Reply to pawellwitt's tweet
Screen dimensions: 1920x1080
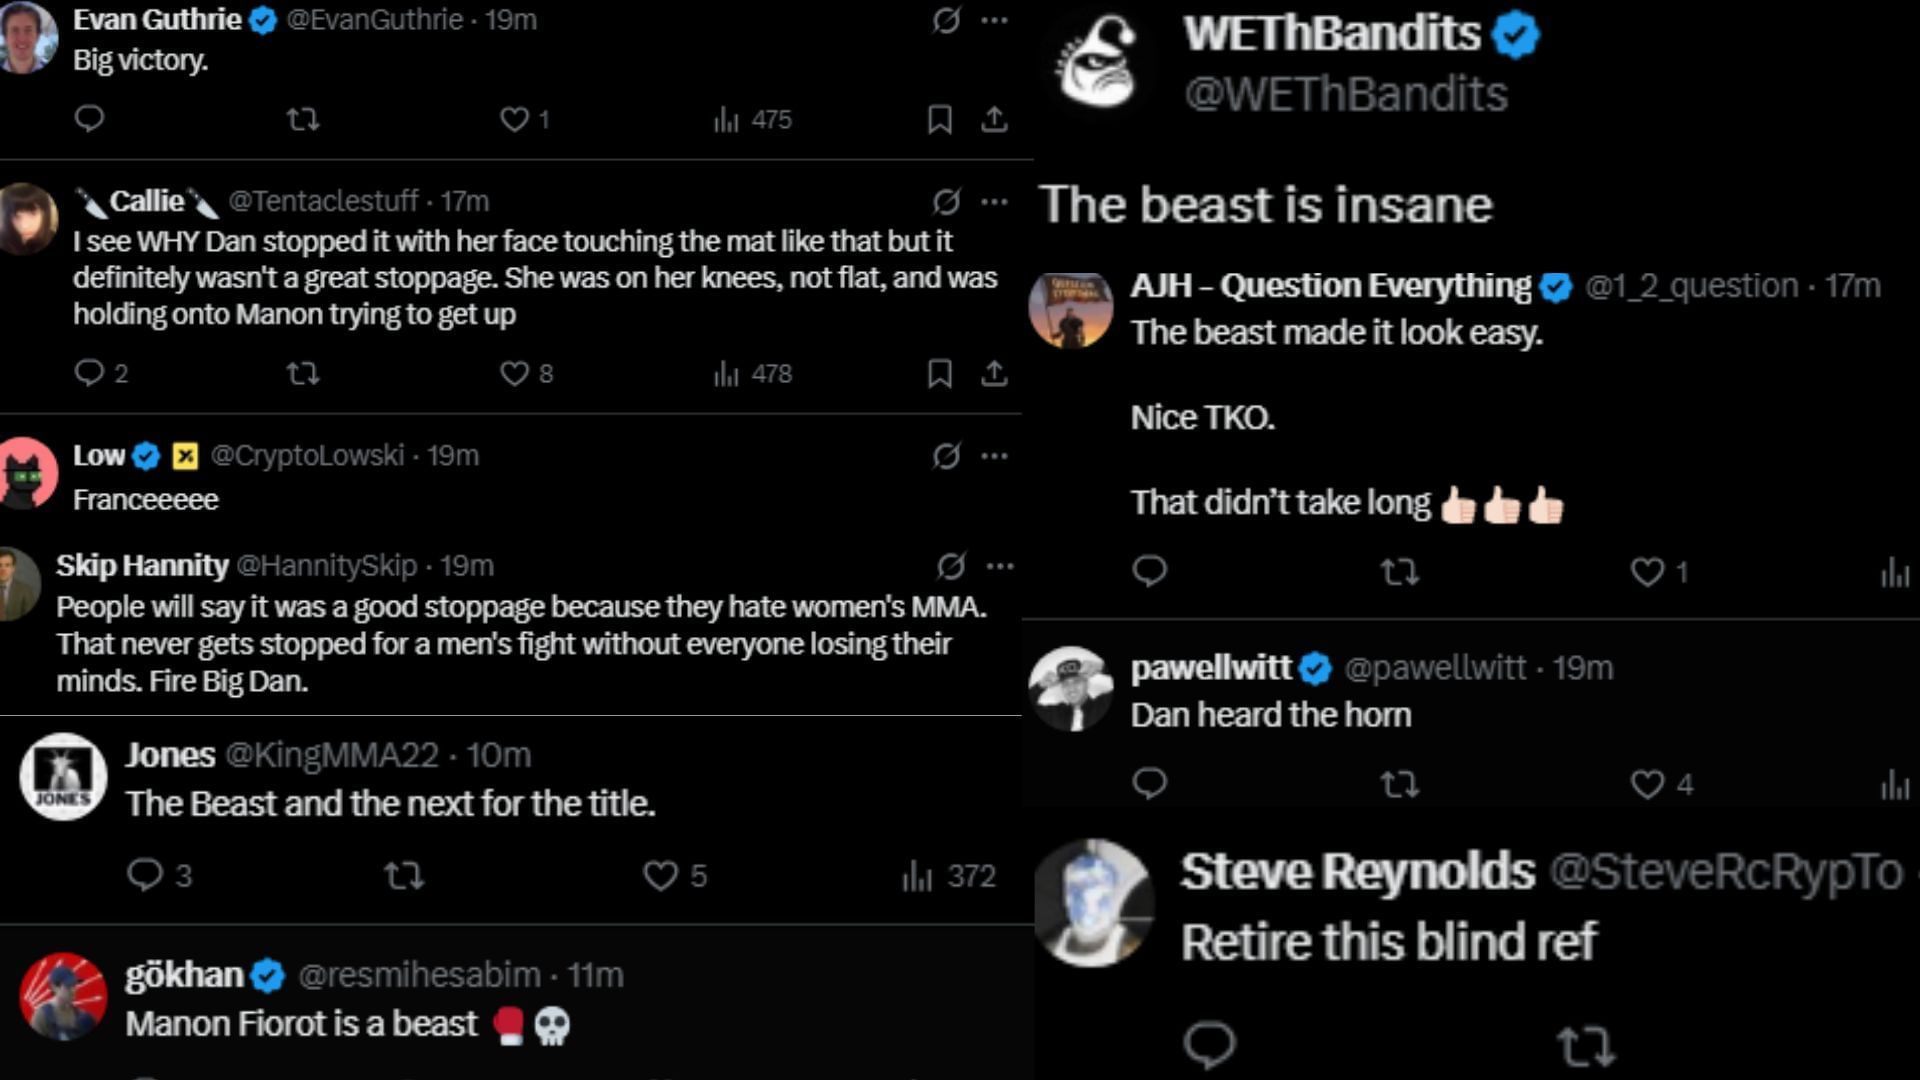tap(1149, 783)
